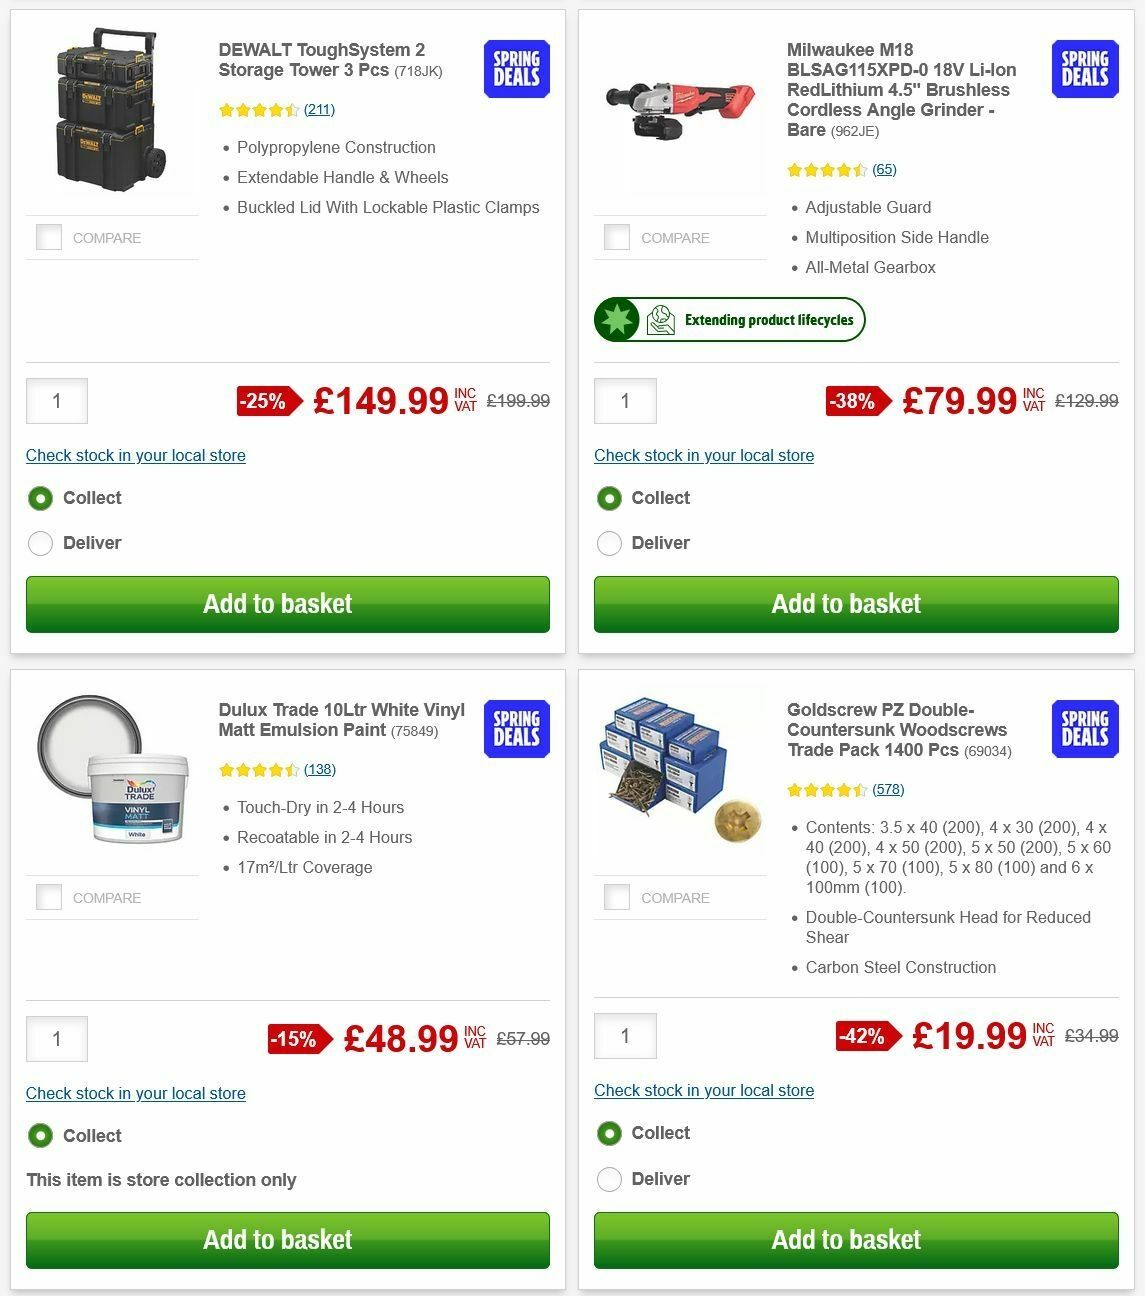Click the Extending product lifecycles recycling icon
1145x1296 pixels.
pyautogui.click(x=659, y=319)
